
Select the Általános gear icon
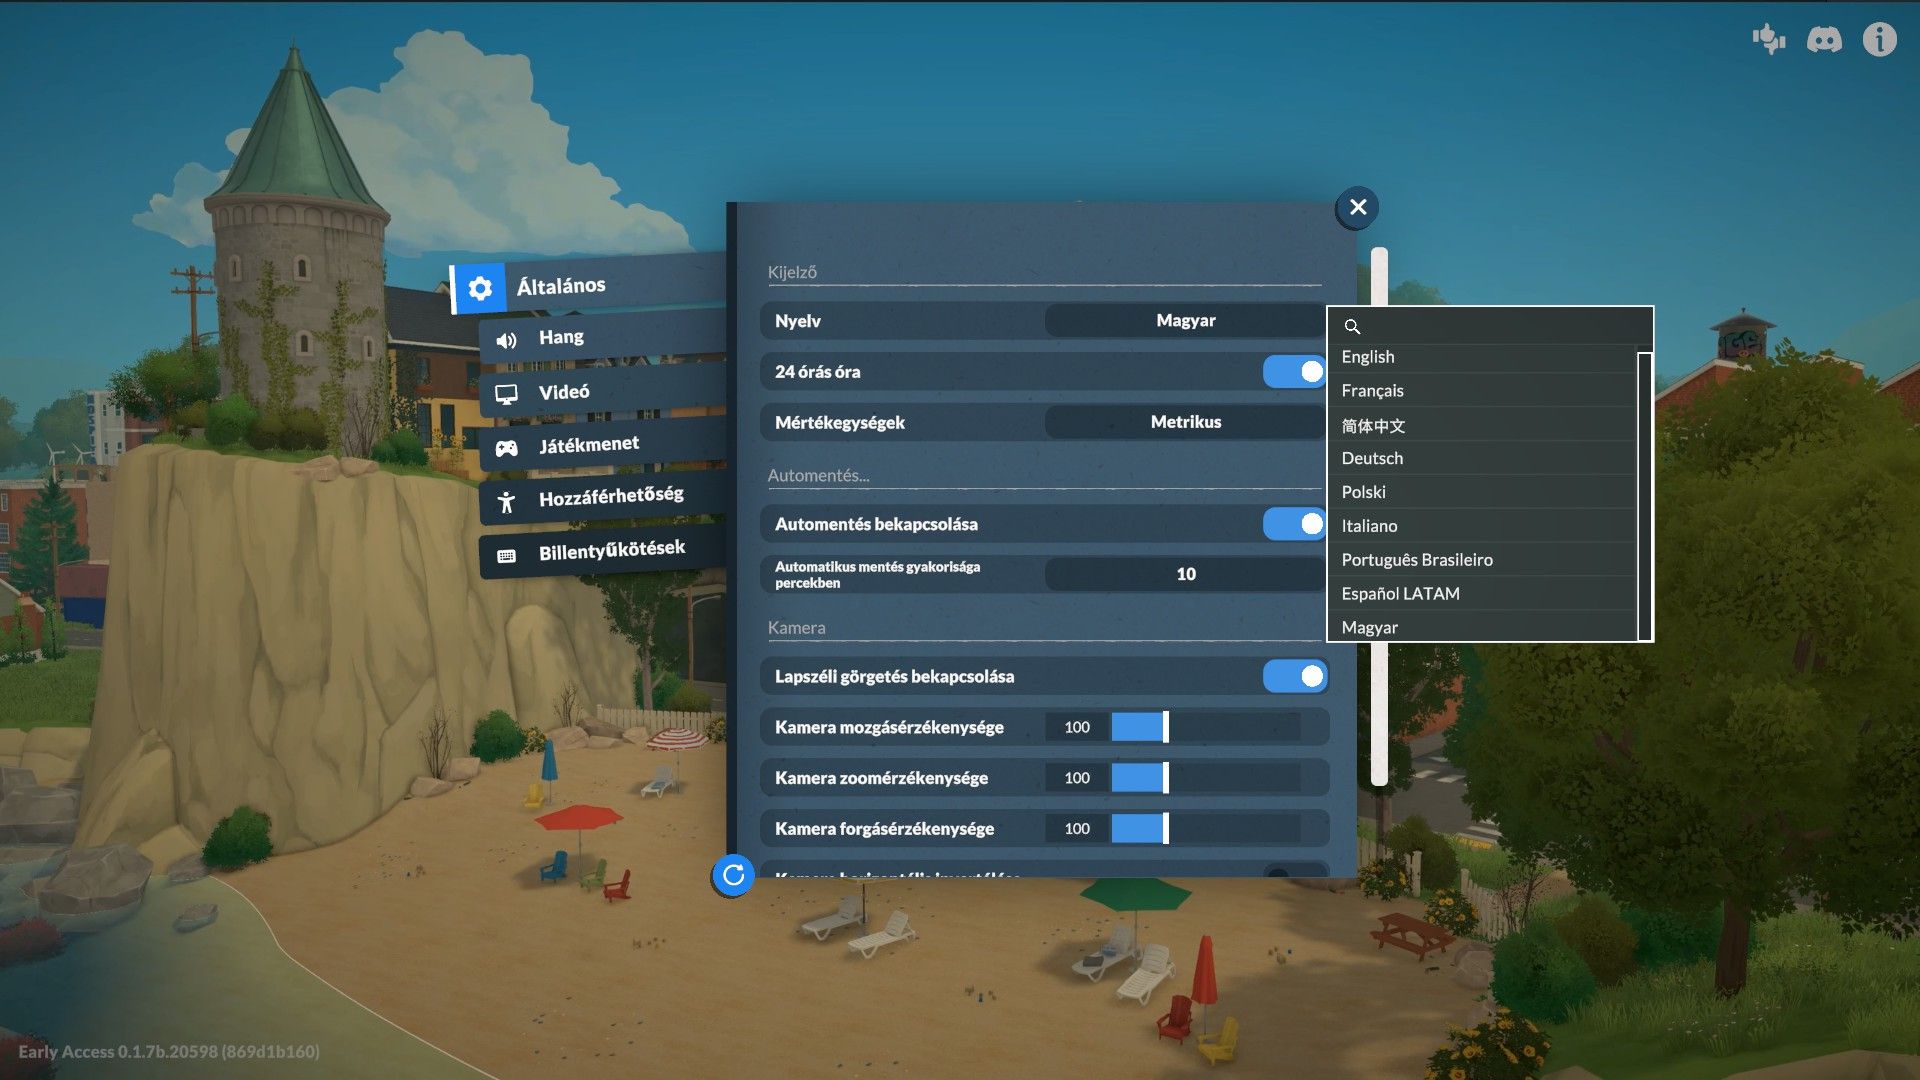point(480,288)
